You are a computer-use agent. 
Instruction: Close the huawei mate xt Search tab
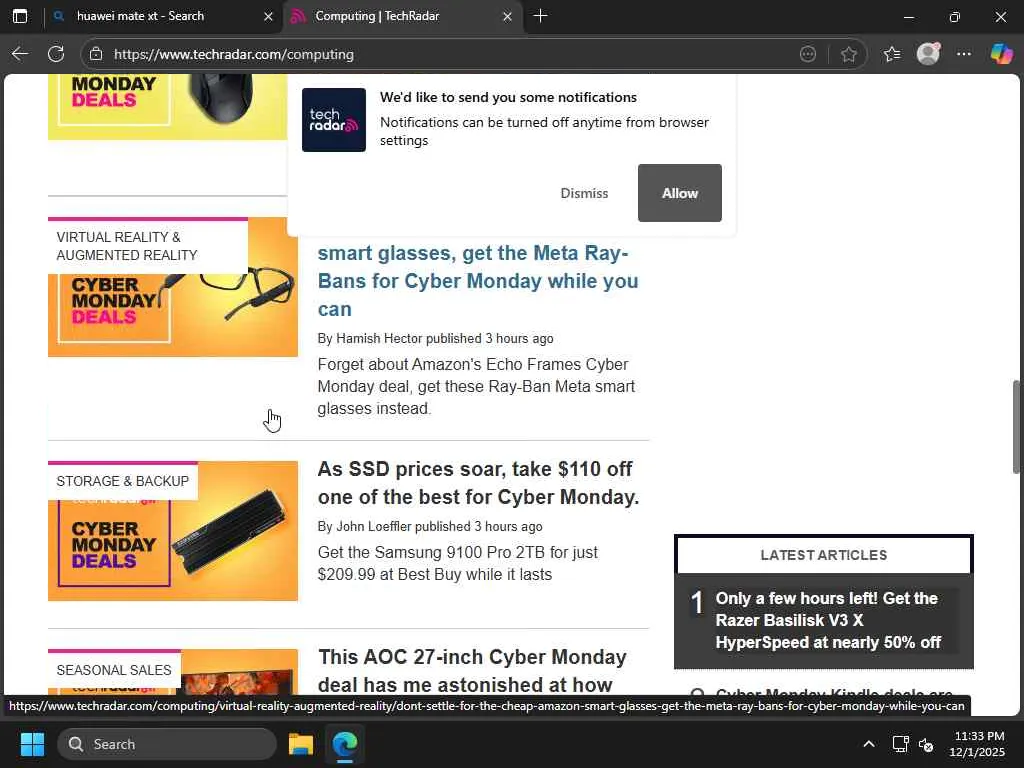point(268,16)
